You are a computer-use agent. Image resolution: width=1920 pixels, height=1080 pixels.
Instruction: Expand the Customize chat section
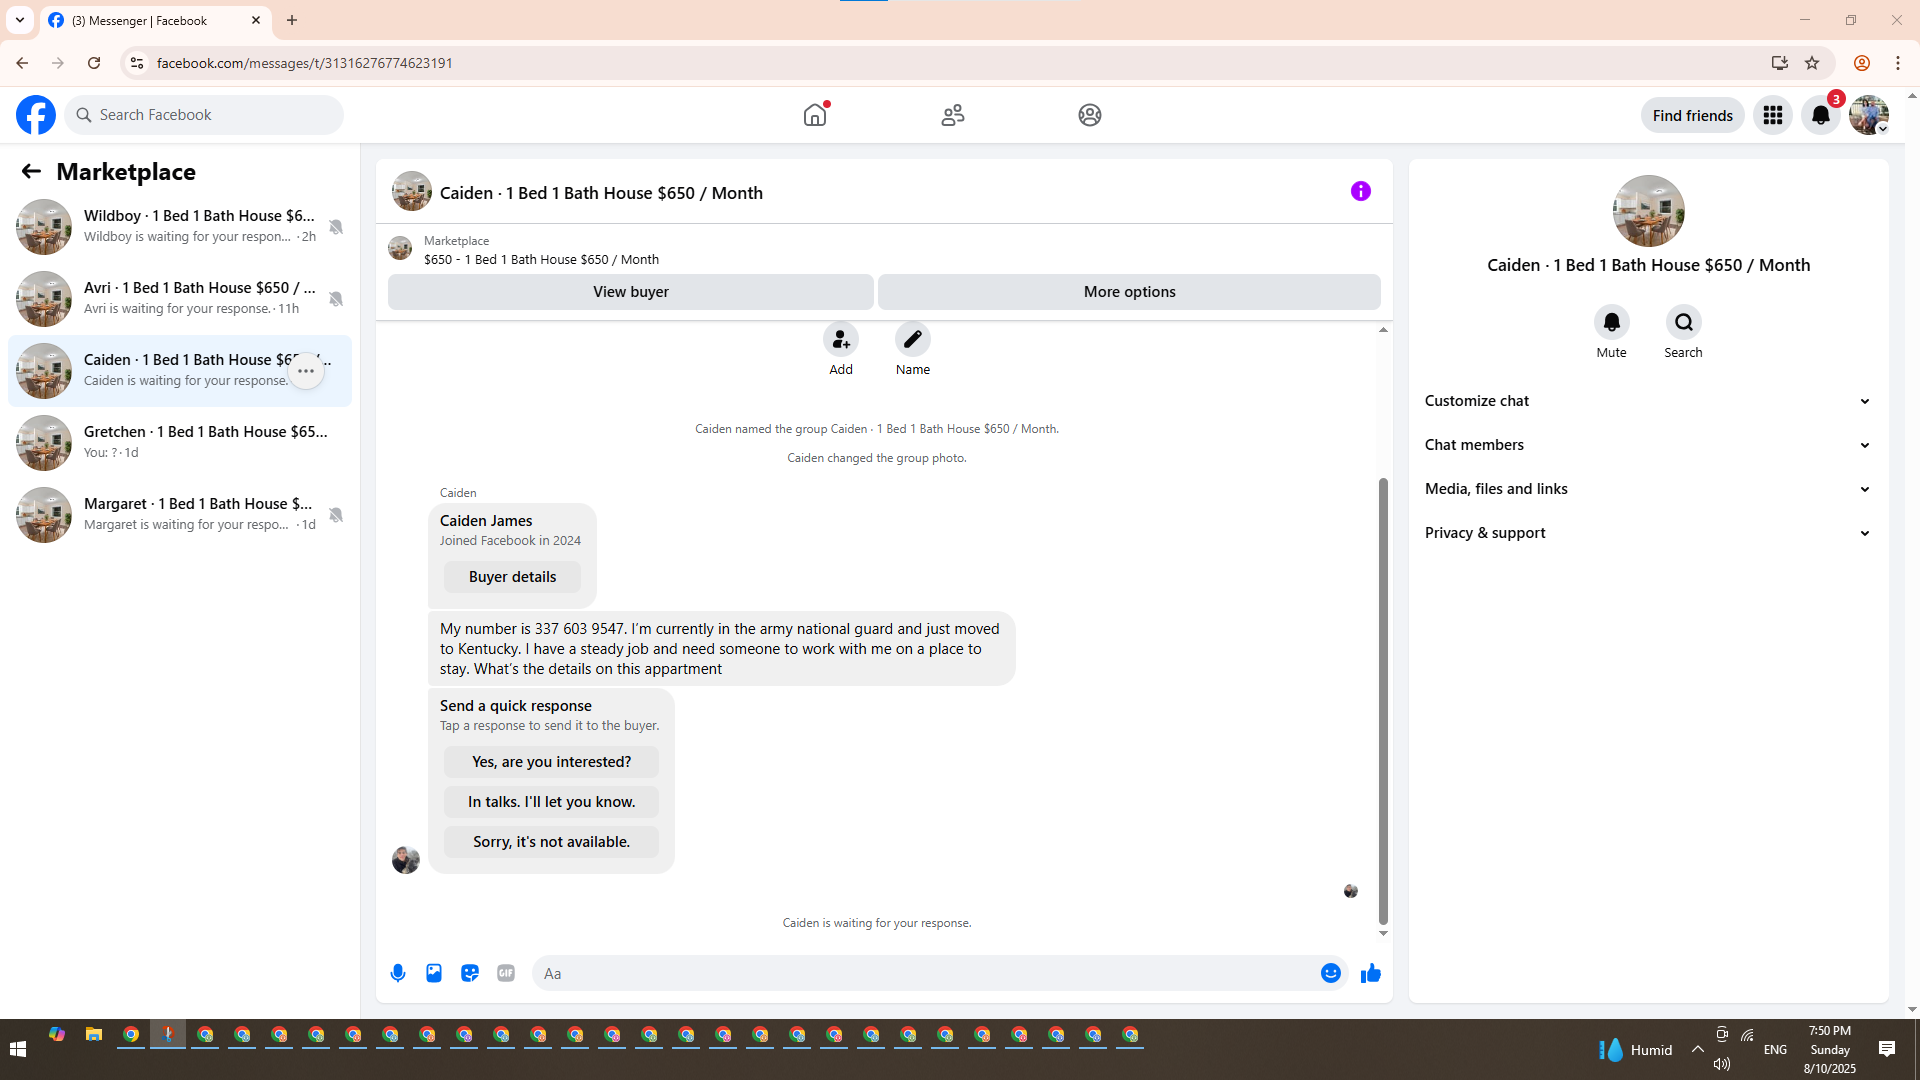click(x=1648, y=401)
